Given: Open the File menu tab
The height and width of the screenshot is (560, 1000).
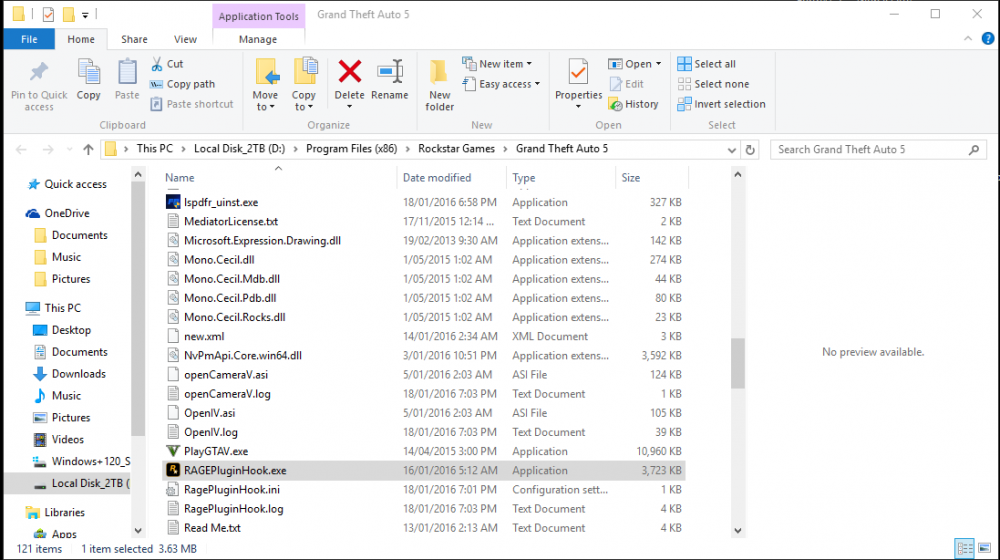Looking at the screenshot, I should (29, 39).
